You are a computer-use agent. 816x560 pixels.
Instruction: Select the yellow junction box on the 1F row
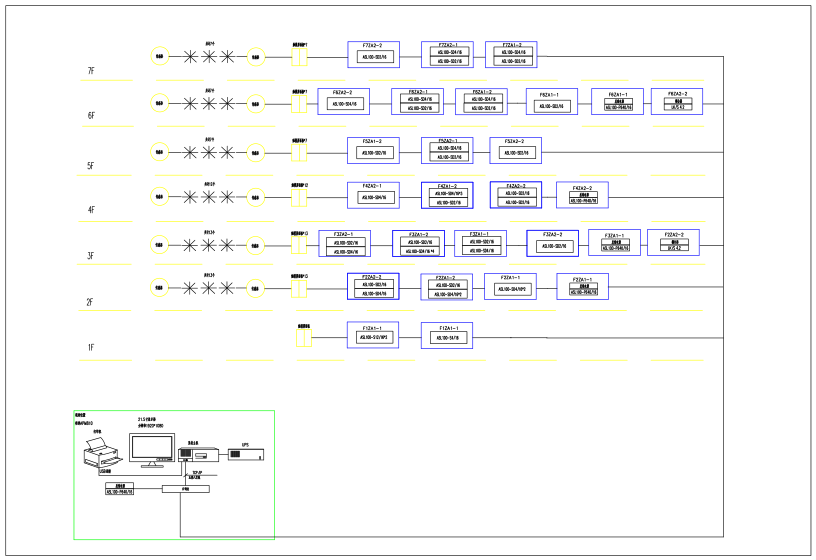(x=304, y=338)
